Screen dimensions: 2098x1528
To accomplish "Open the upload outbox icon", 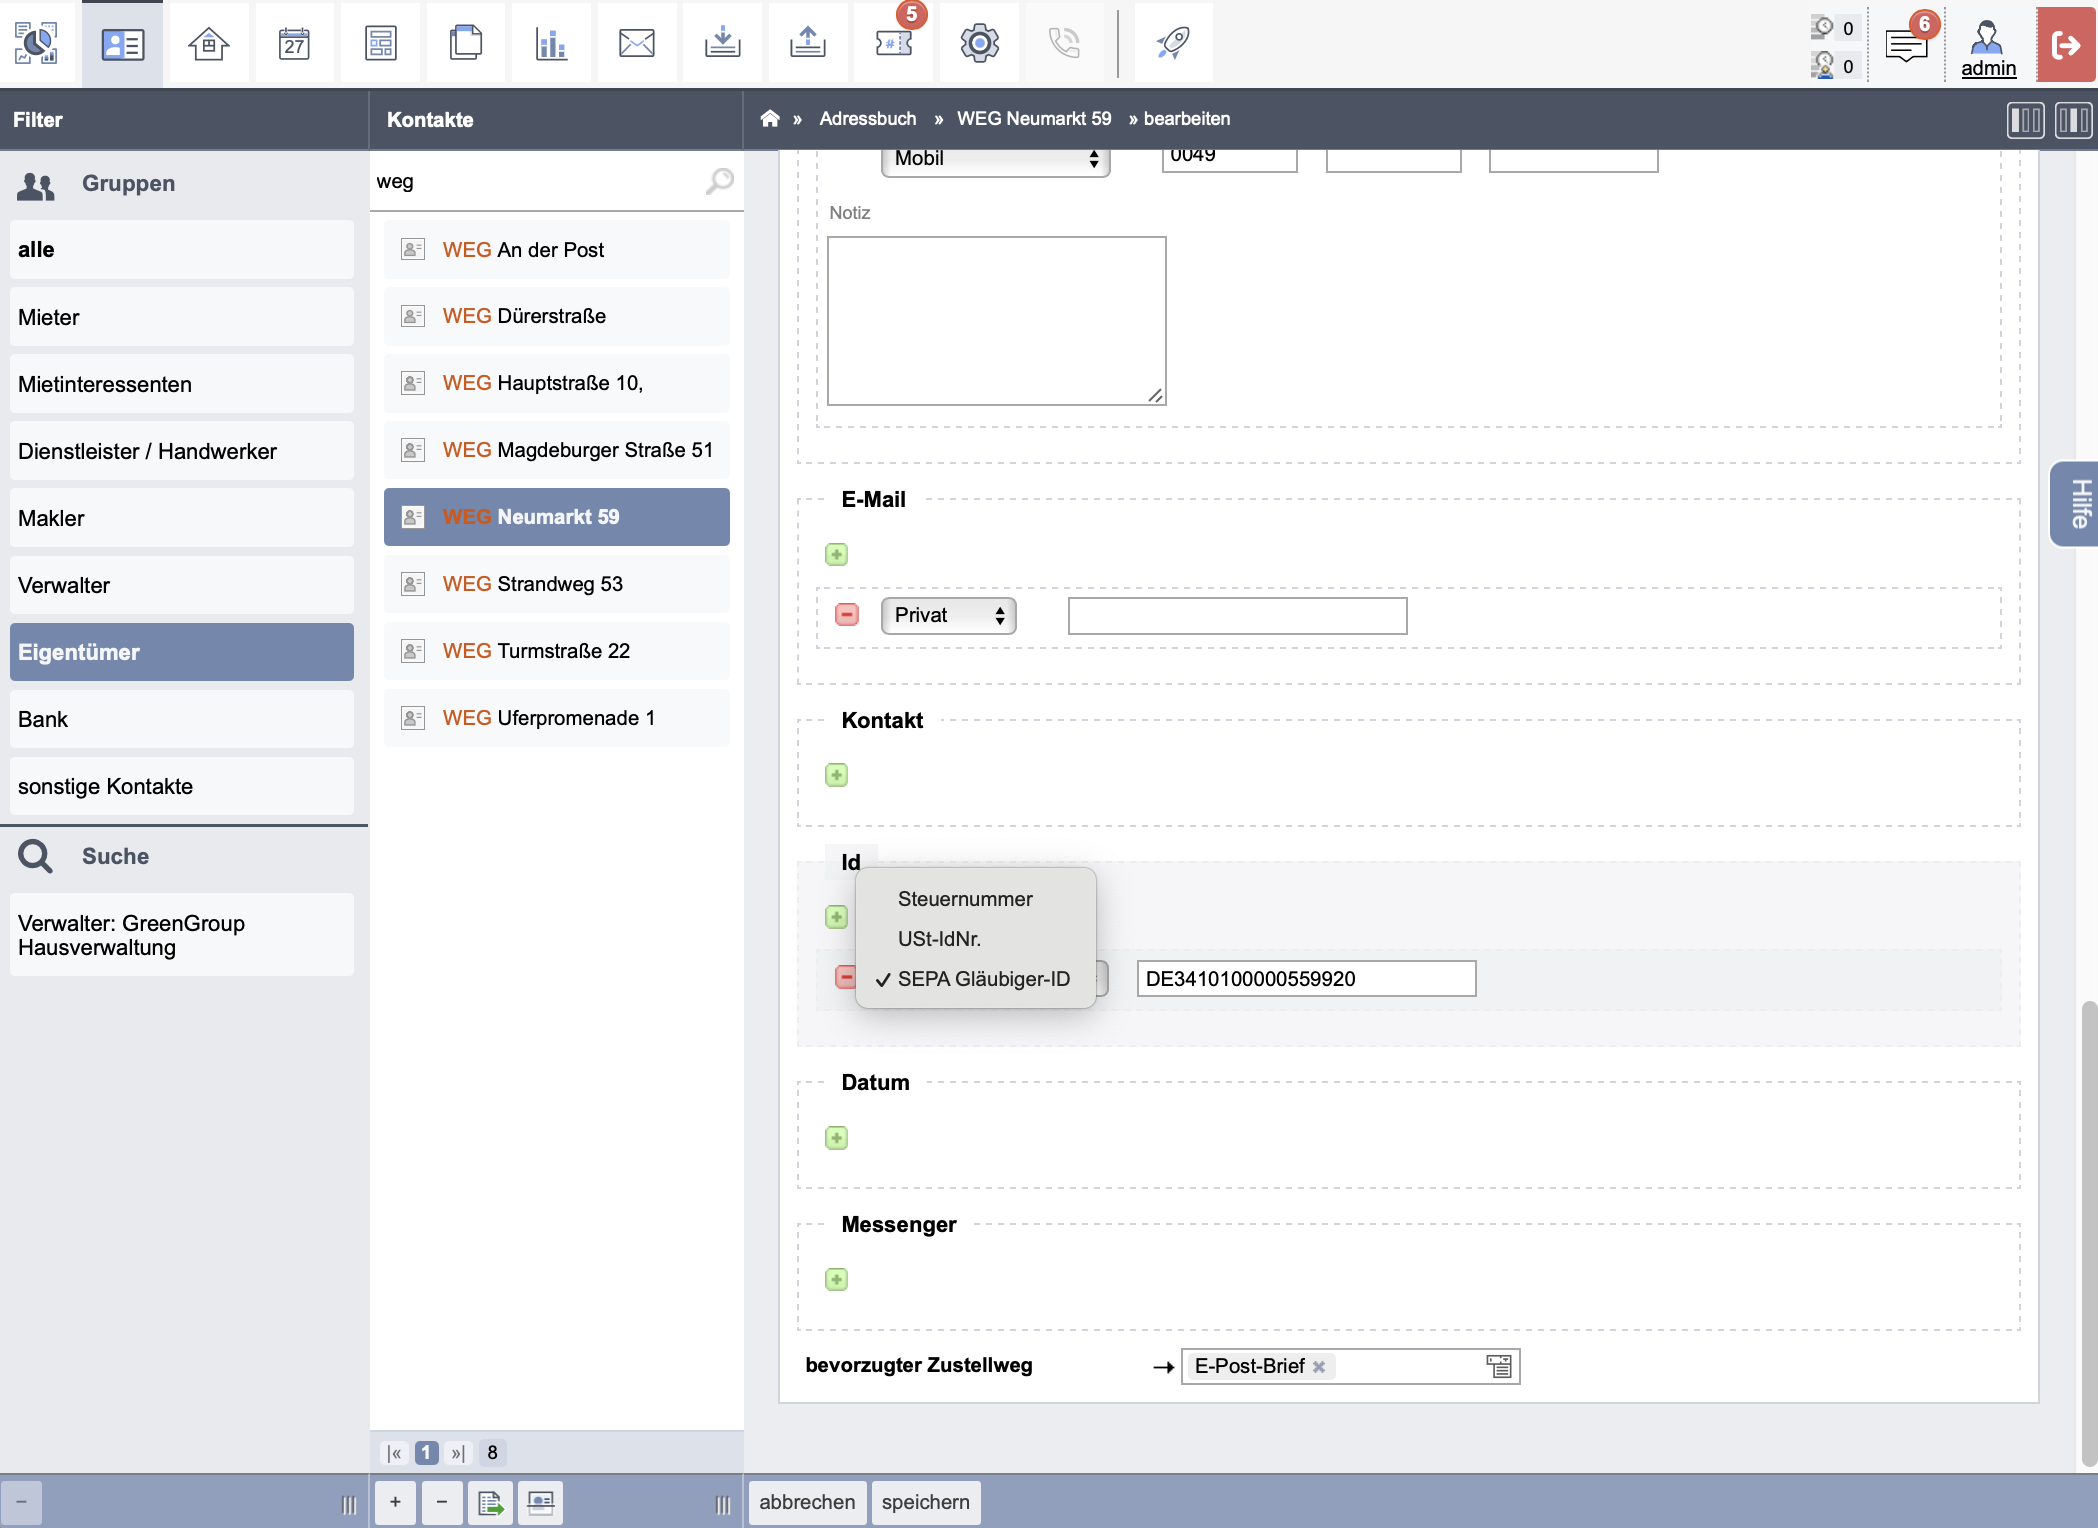I will [807, 43].
